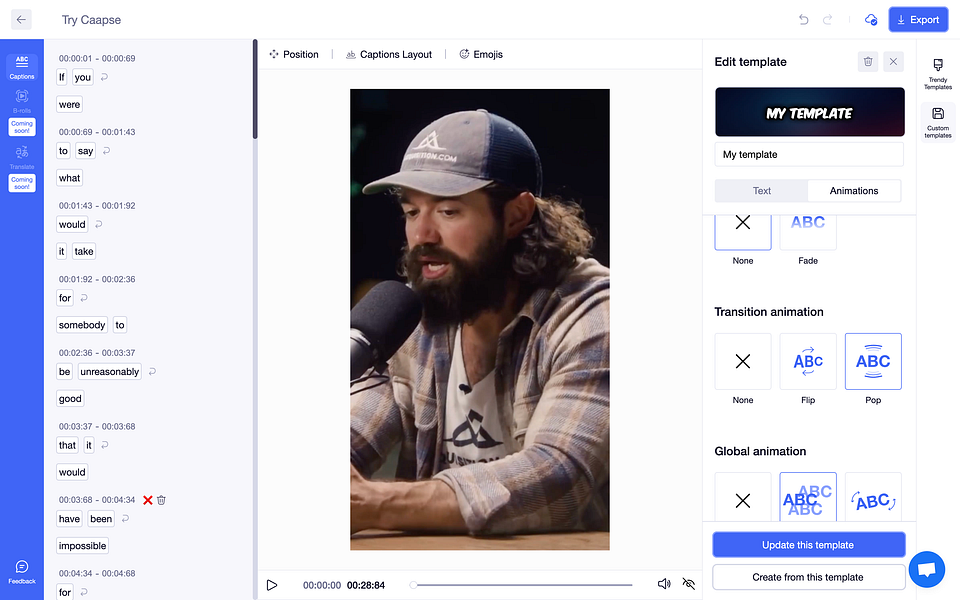Choose Flip transition animation

[808, 361]
